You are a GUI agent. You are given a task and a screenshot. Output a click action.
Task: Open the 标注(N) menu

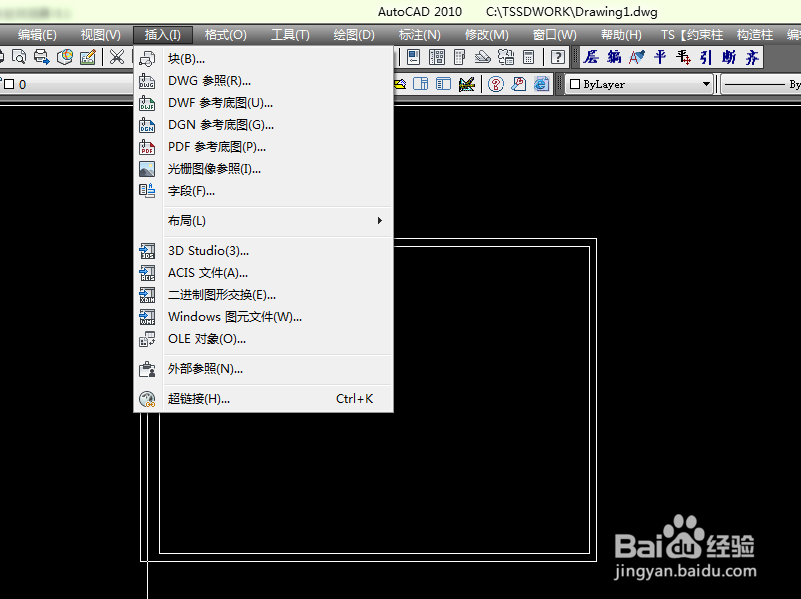(419, 35)
